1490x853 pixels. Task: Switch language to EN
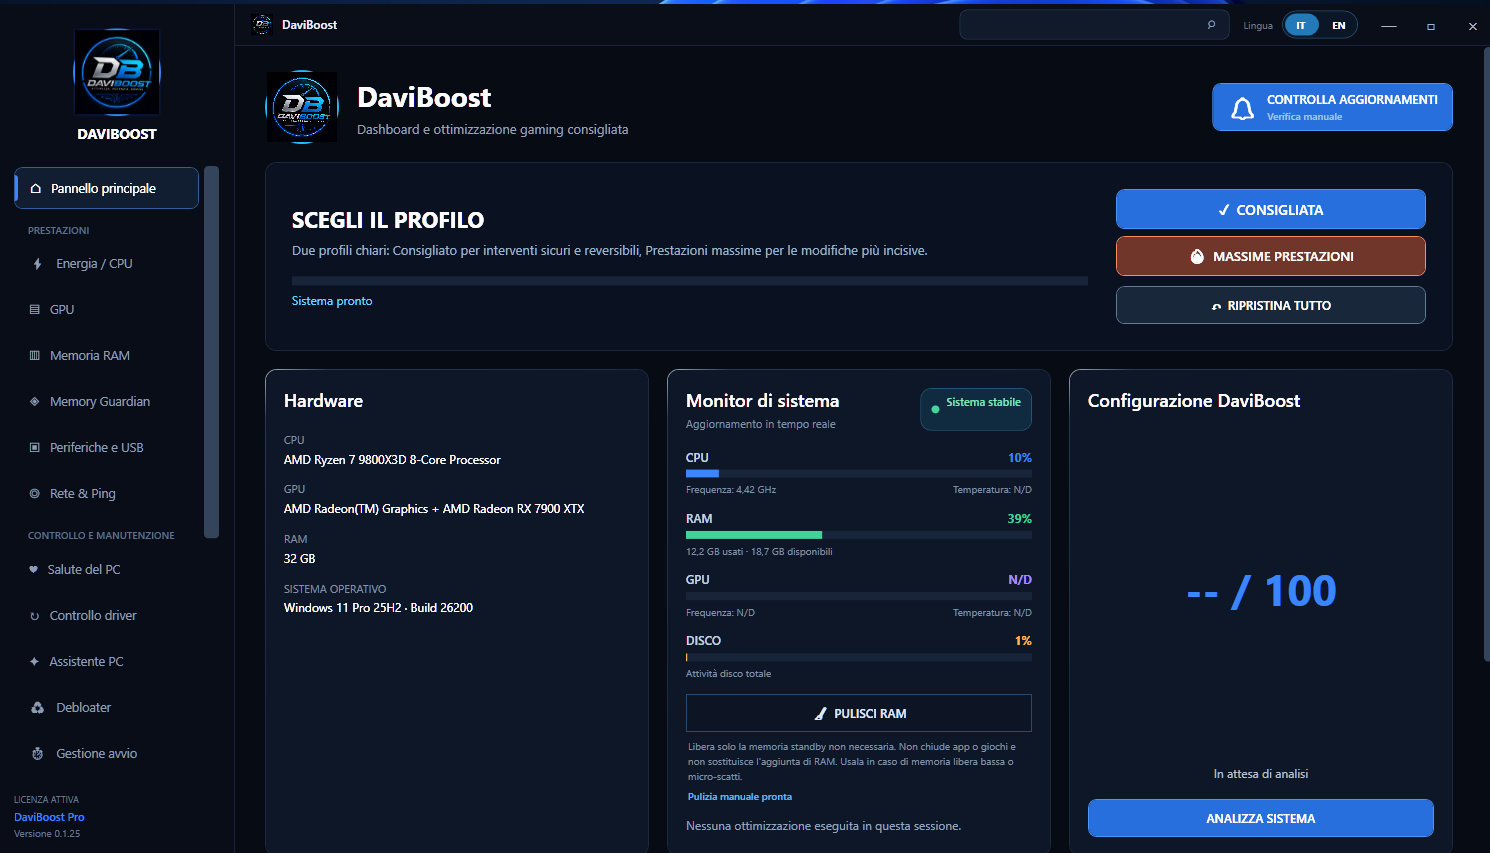(1339, 25)
